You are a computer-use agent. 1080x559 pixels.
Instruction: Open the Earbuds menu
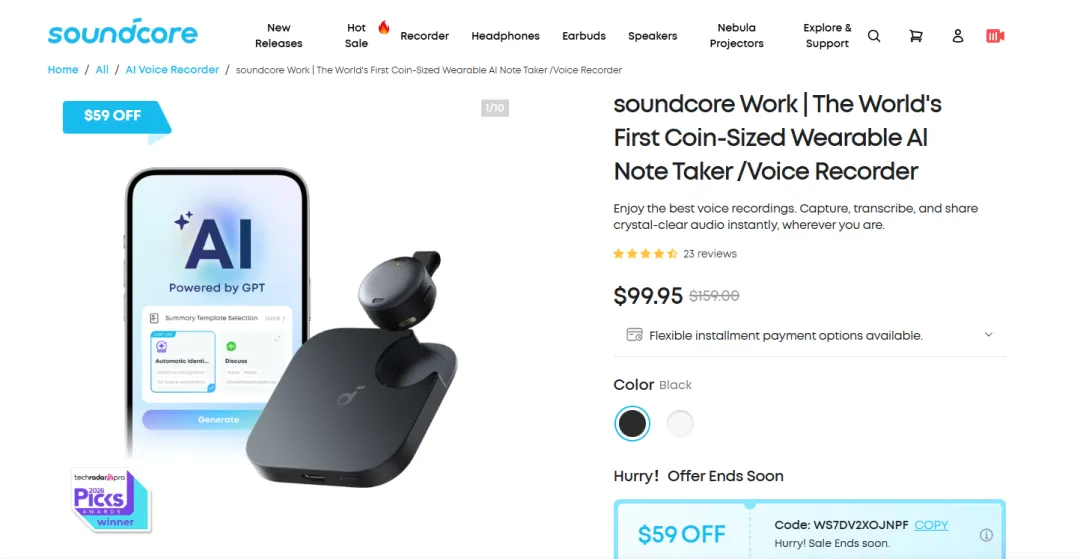tap(584, 36)
